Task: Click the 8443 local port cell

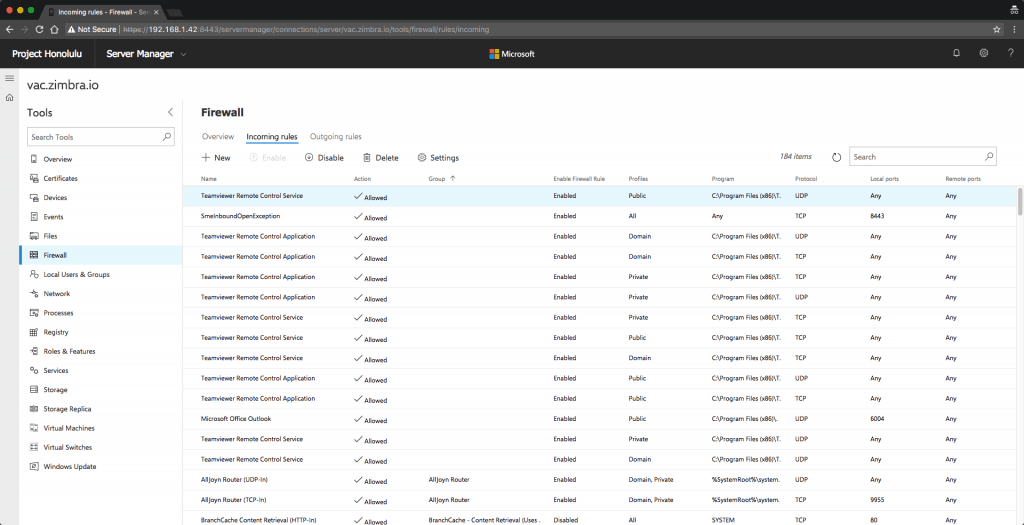Action: click(x=877, y=216)
